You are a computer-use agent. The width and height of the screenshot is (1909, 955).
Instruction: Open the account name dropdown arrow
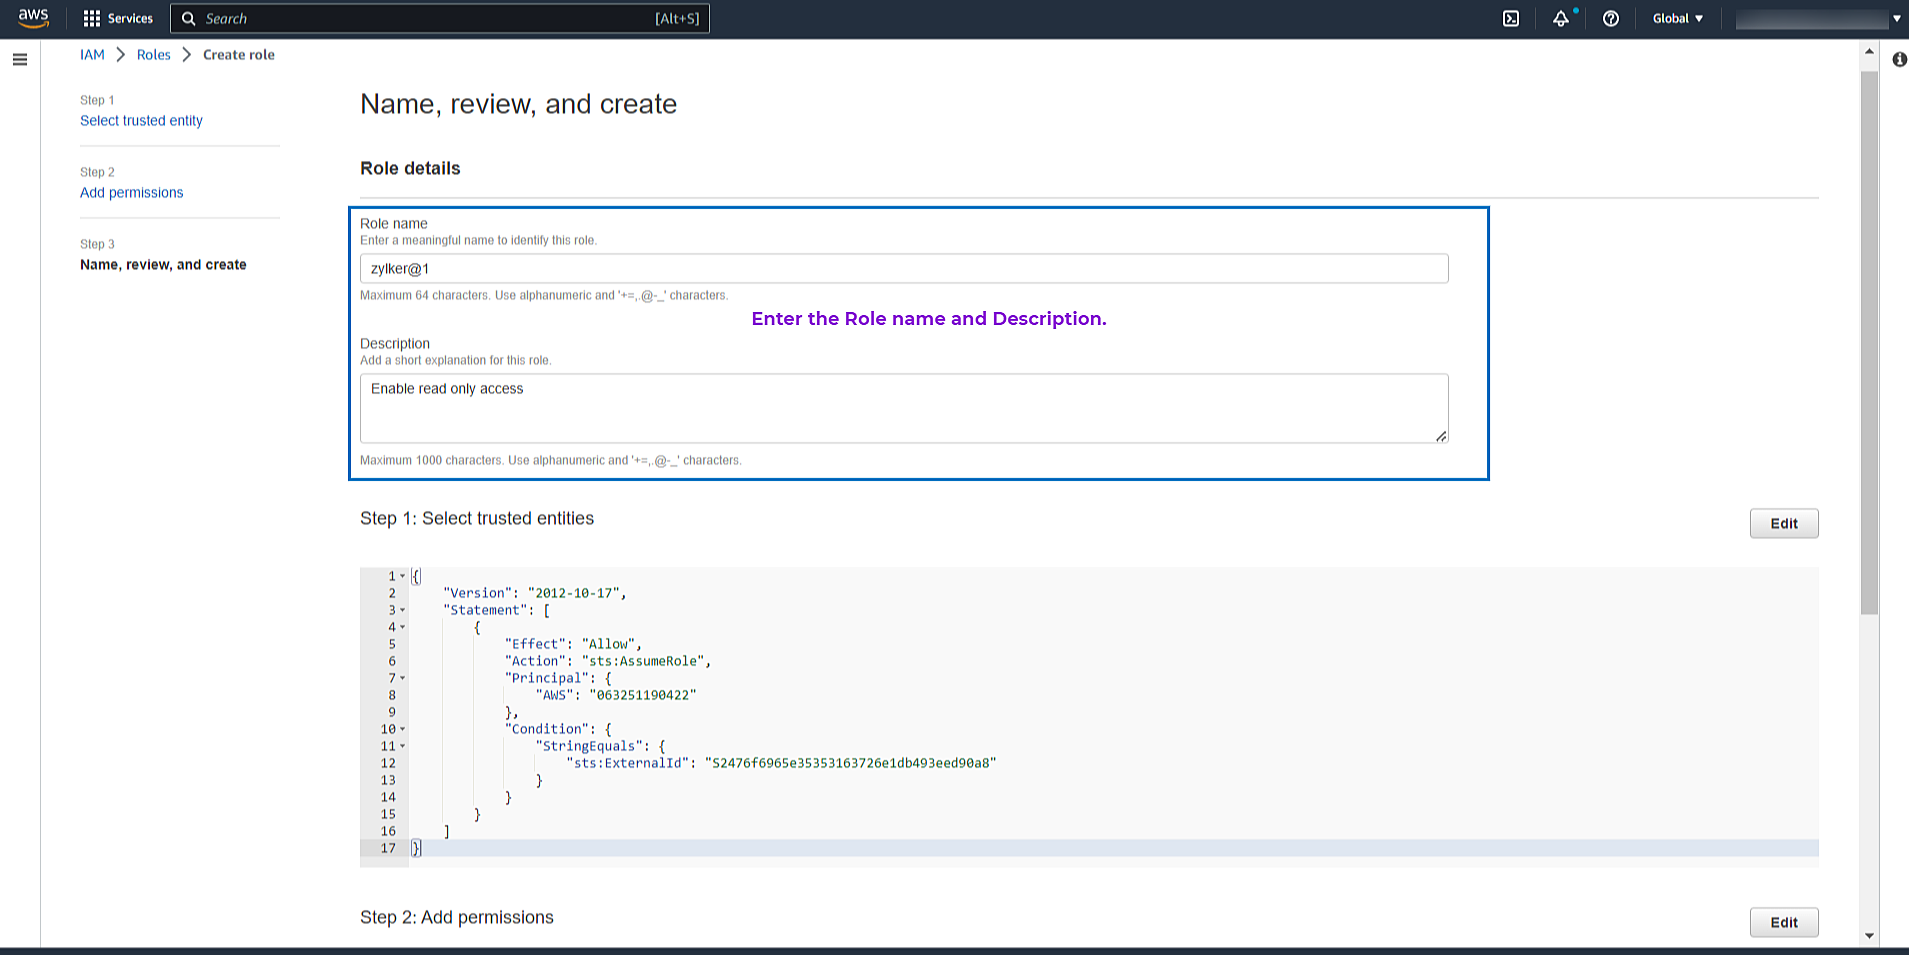1896,18
